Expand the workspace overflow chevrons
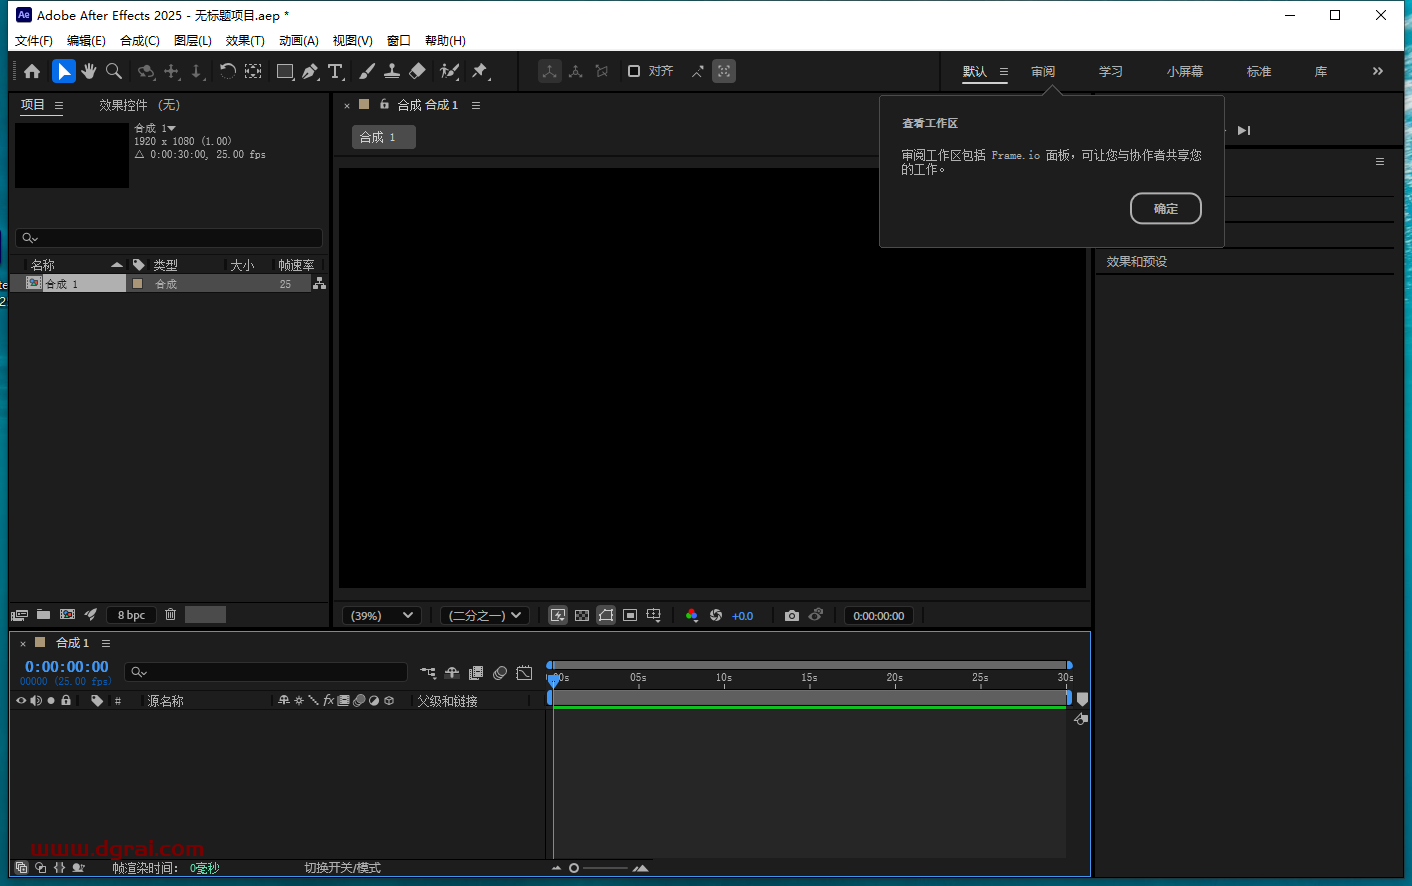Screen dimensions: 1412x886 pyautogui.click(x=1378, y=71)
